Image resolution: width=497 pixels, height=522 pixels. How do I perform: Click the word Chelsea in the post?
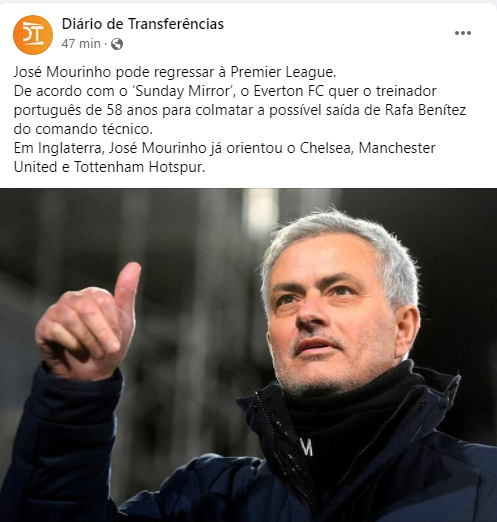326,148
